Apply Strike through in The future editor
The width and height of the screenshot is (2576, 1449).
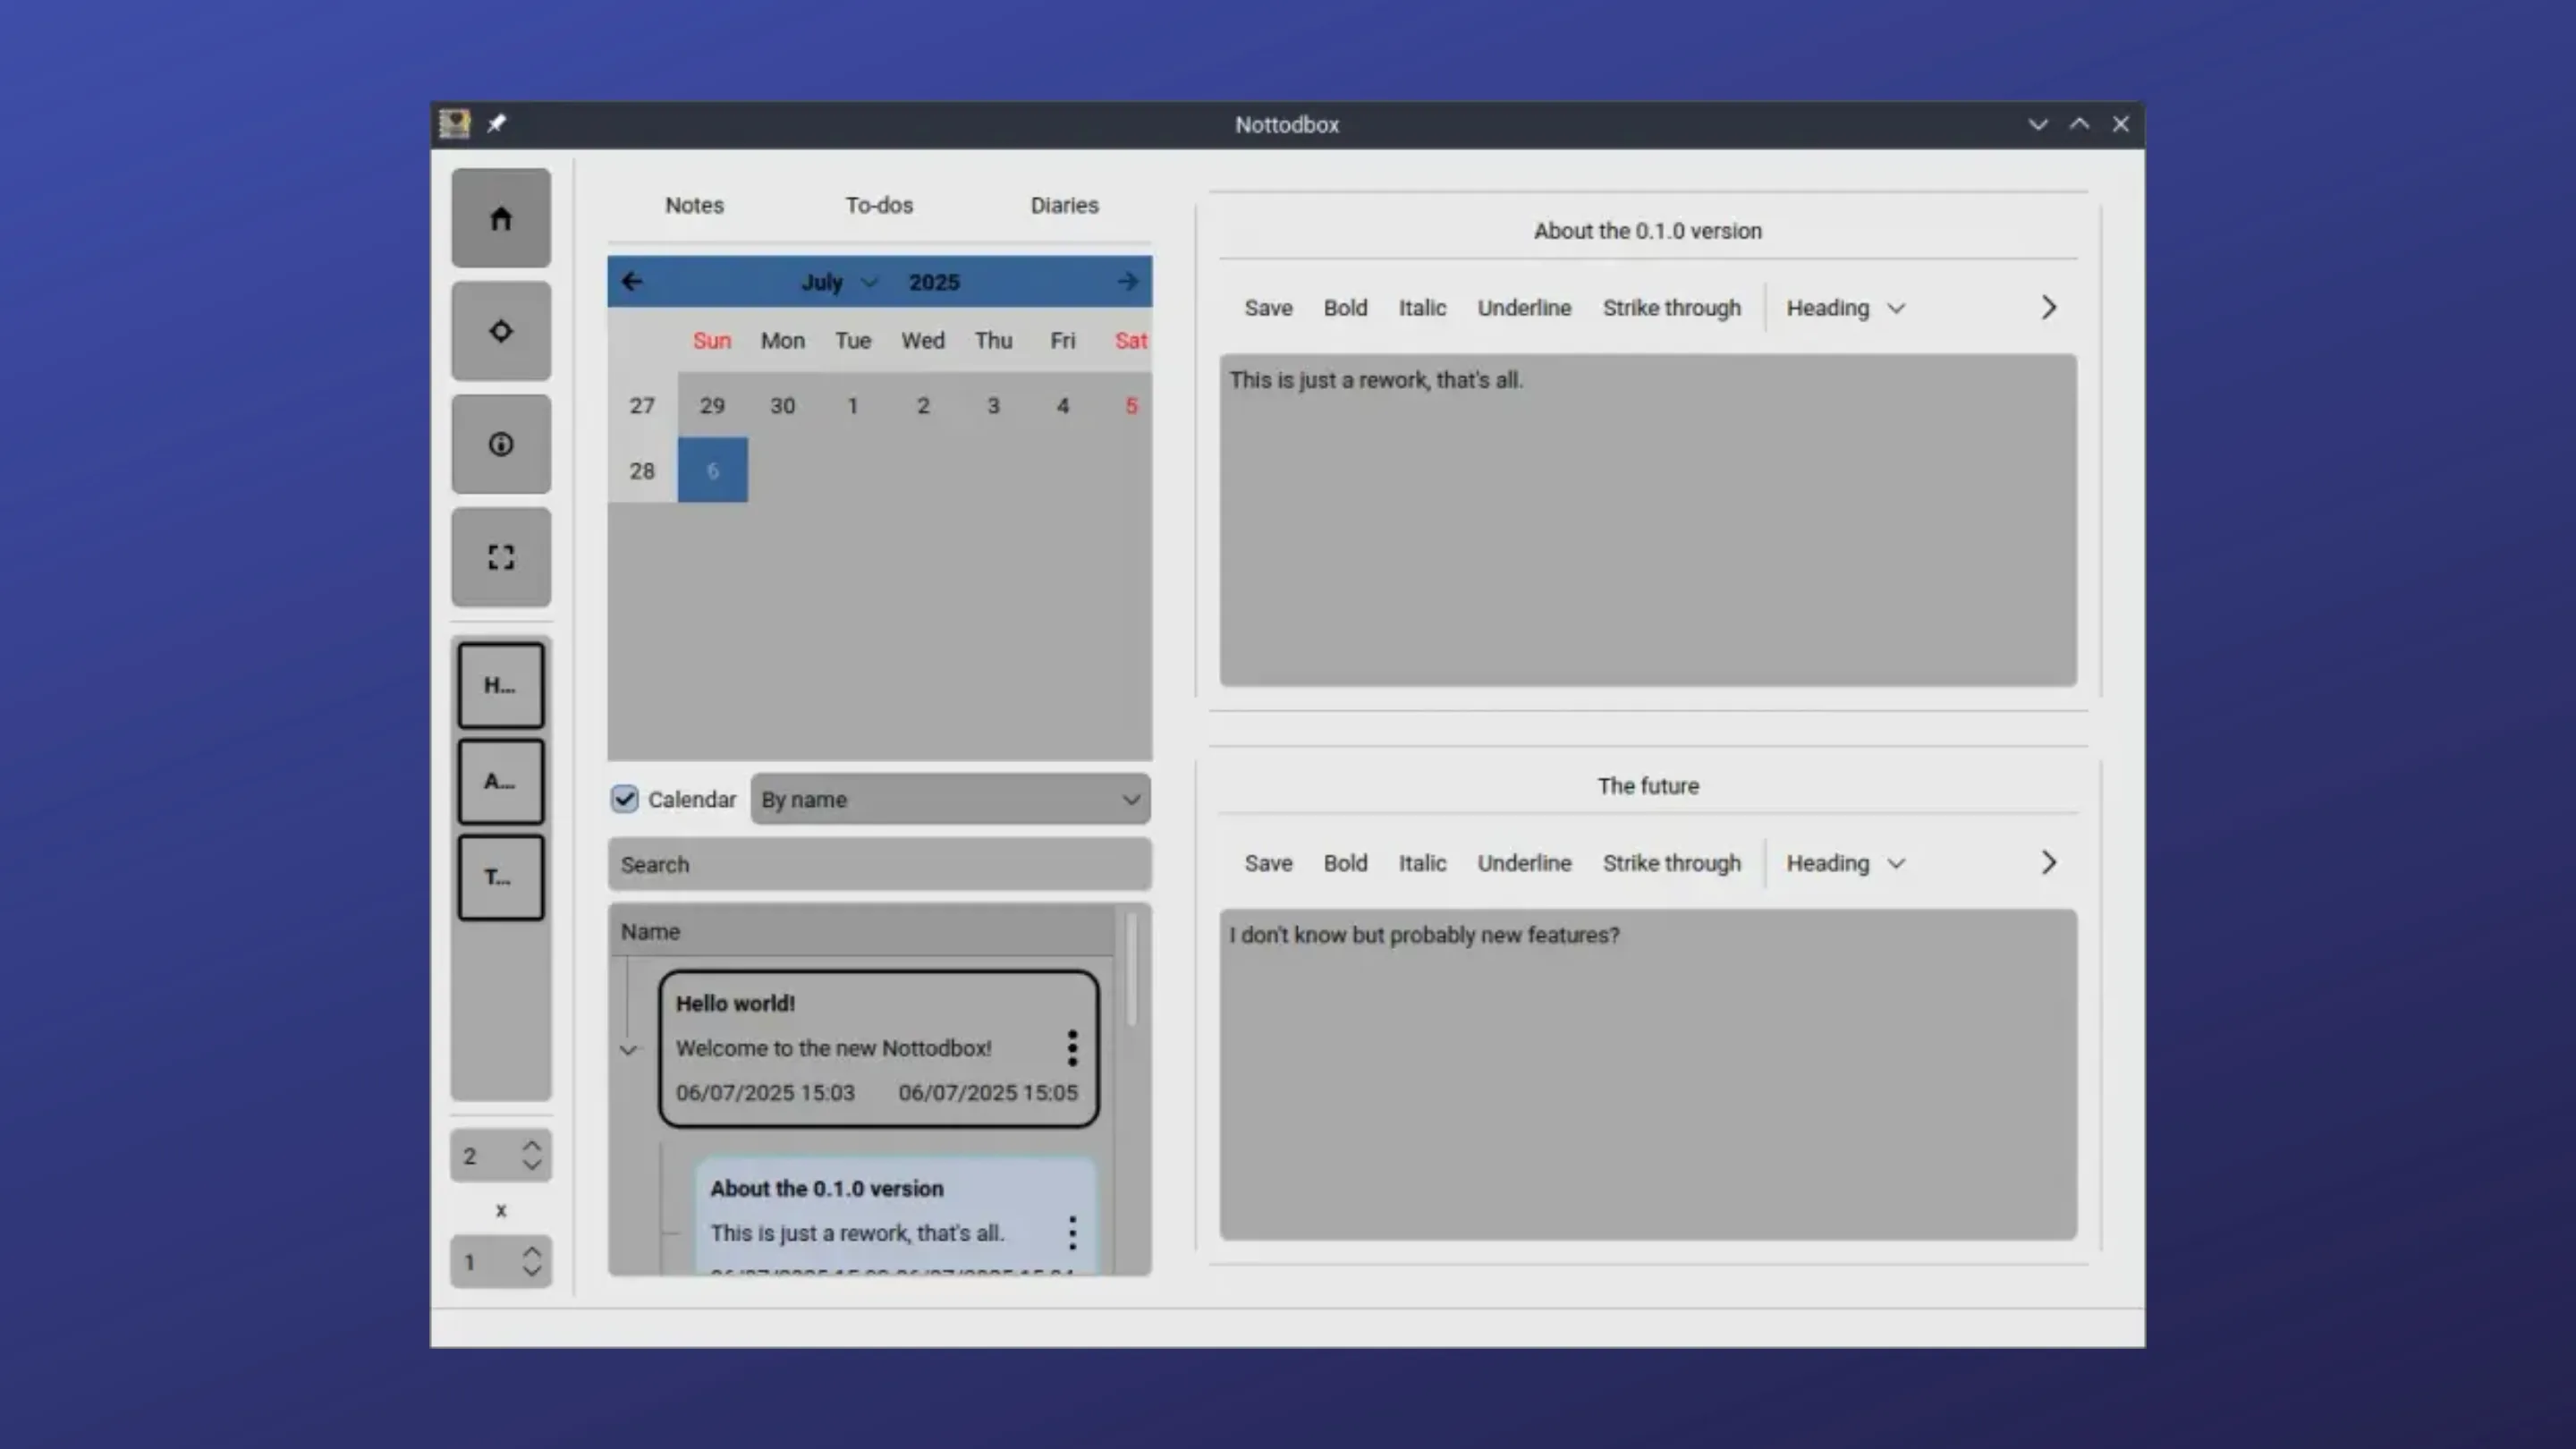[1672, 863]
